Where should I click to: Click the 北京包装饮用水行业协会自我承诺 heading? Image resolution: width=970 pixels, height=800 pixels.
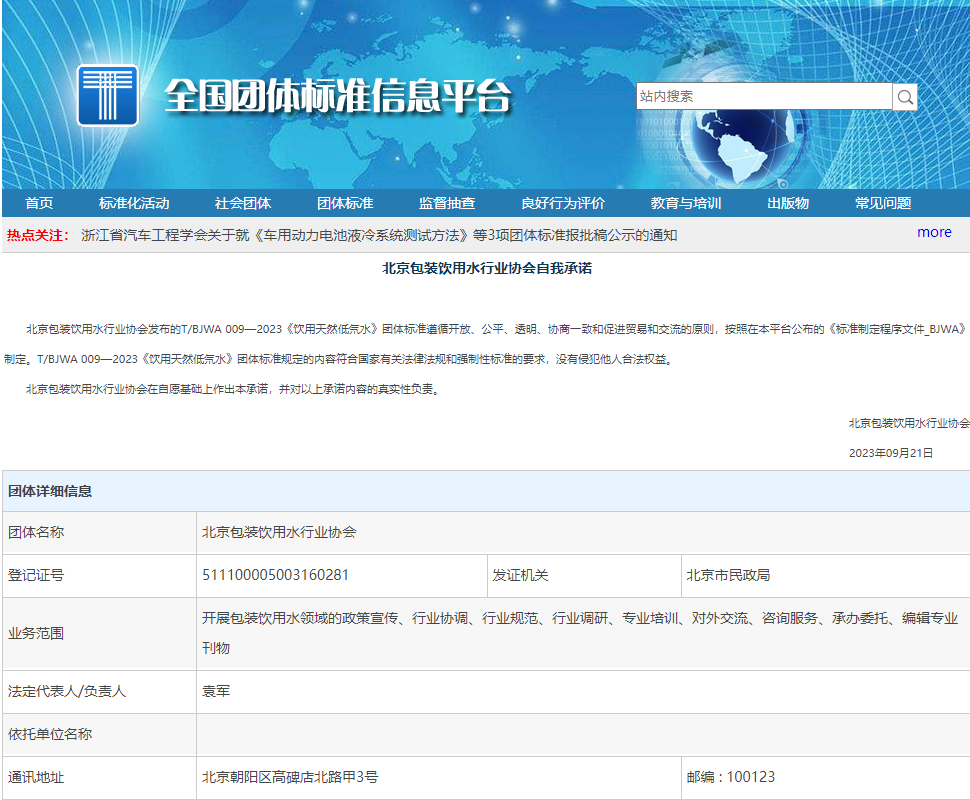tap(487, 268)
